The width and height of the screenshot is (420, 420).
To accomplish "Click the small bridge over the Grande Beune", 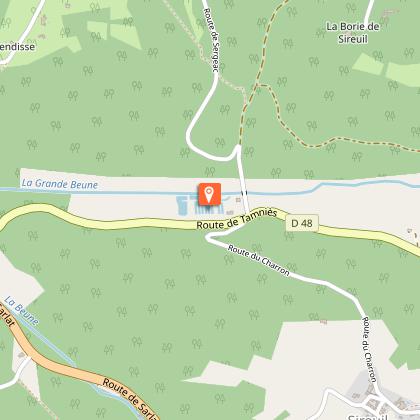I will 244,193.
